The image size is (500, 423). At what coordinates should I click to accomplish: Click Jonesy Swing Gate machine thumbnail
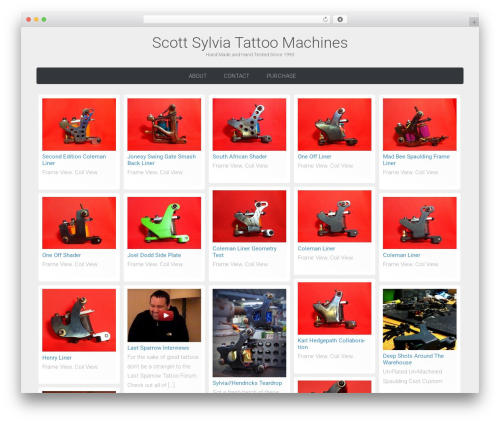pos(164,124)
